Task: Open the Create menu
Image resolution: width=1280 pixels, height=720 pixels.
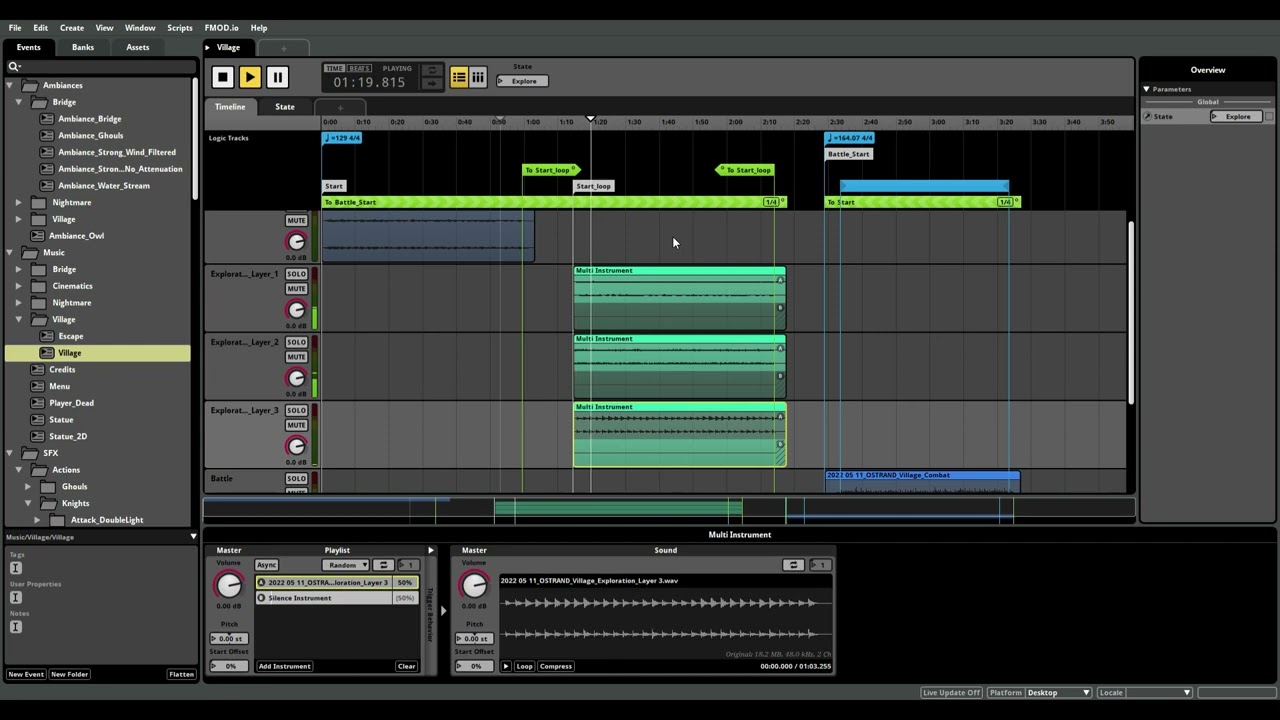Action: tap(72, 28)
